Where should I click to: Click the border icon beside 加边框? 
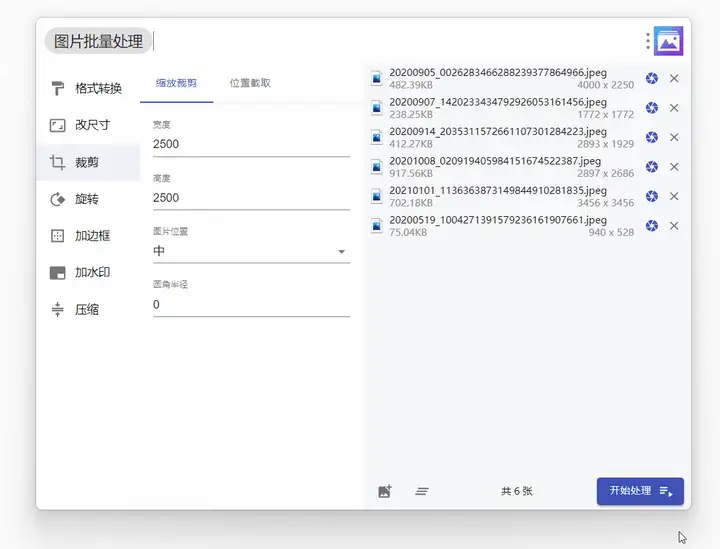(x=57, y=236)
